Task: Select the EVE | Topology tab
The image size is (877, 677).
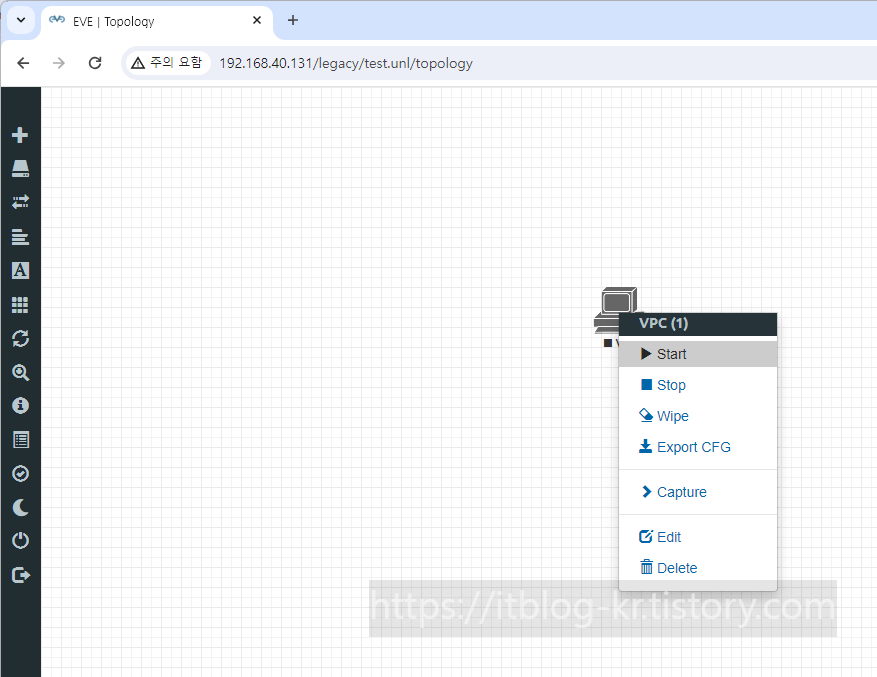Action: 157,21
